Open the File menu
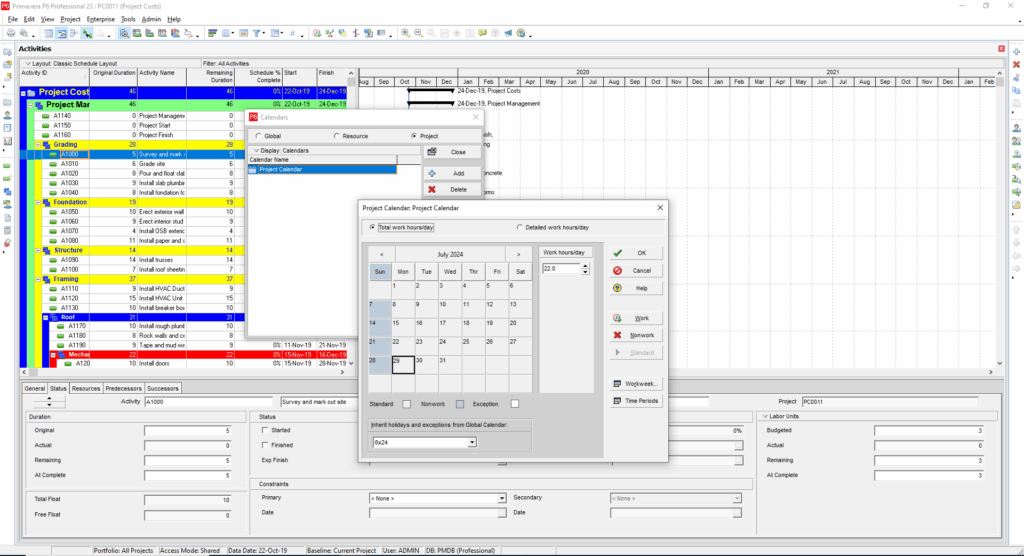 pyautogui.click(x=12, y=20)
